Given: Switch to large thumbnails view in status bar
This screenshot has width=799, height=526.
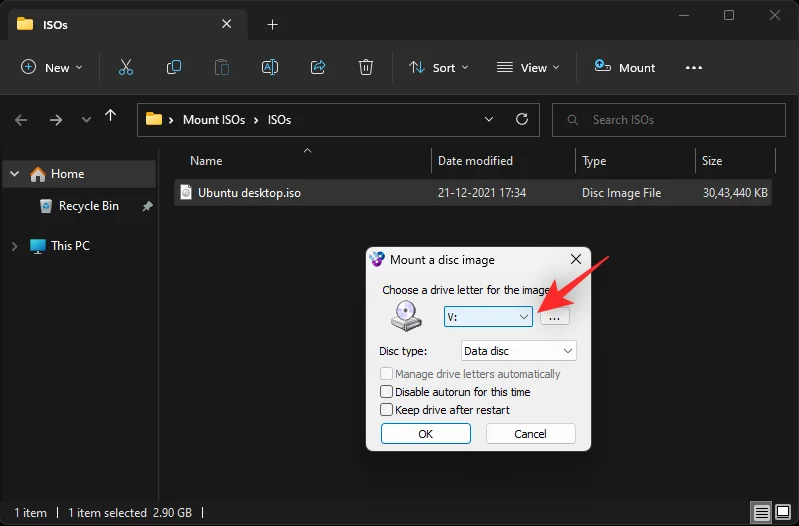Looking at the screenshot, I should (x=783, y=512).
